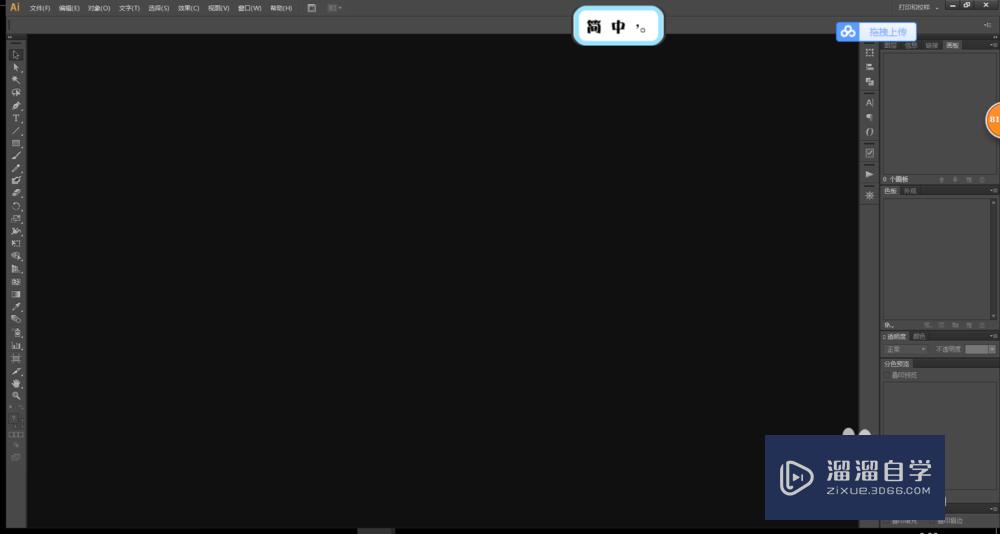Open the Actions panel play icon
Viewport: 1000px width, 534px height.
tap(869, 174)
